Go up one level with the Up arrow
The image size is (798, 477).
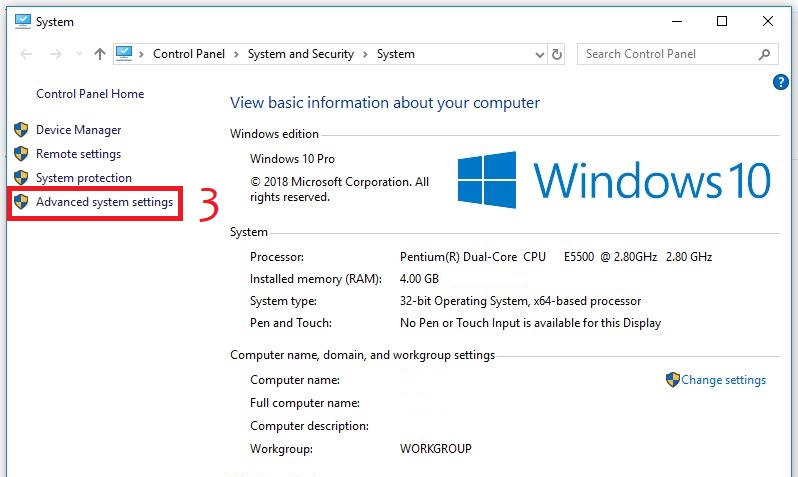pos(99,54)
